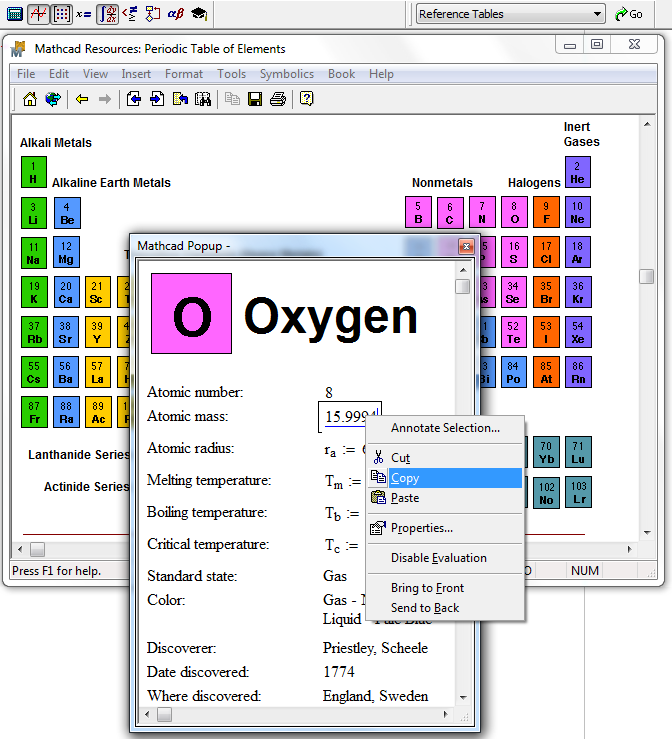Click the Lawrencium (Lr) element cell
672x739 pixels.
[x=578, y=493]
